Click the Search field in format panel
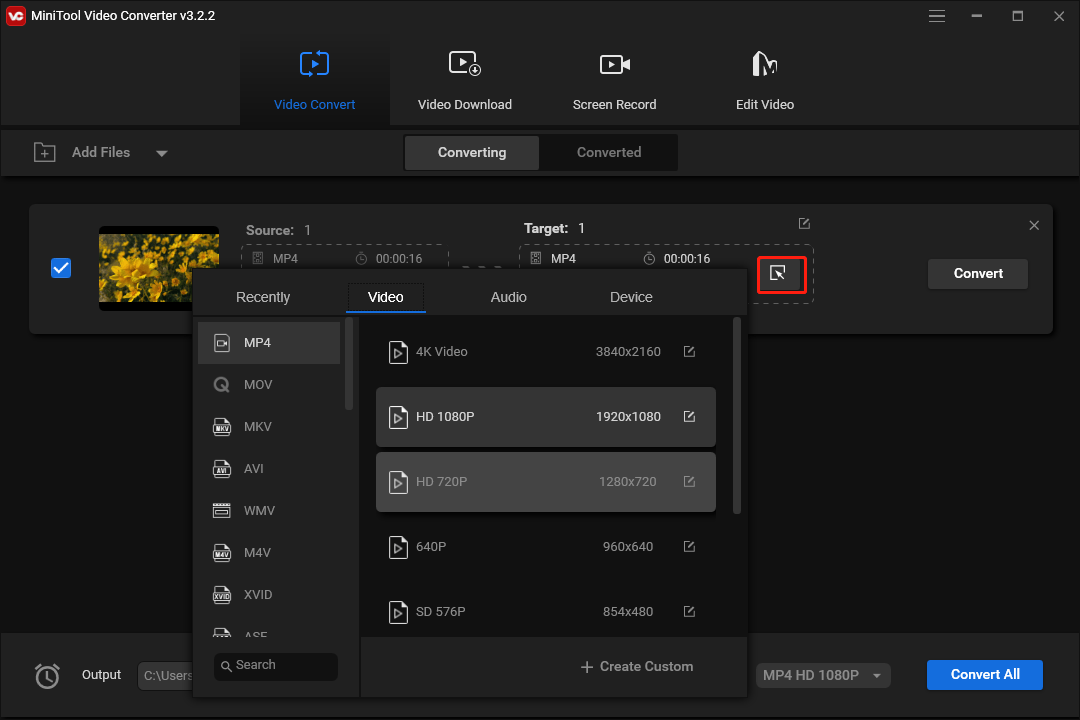Screen dimensions: 1080x720 click(x=275, y=666)
